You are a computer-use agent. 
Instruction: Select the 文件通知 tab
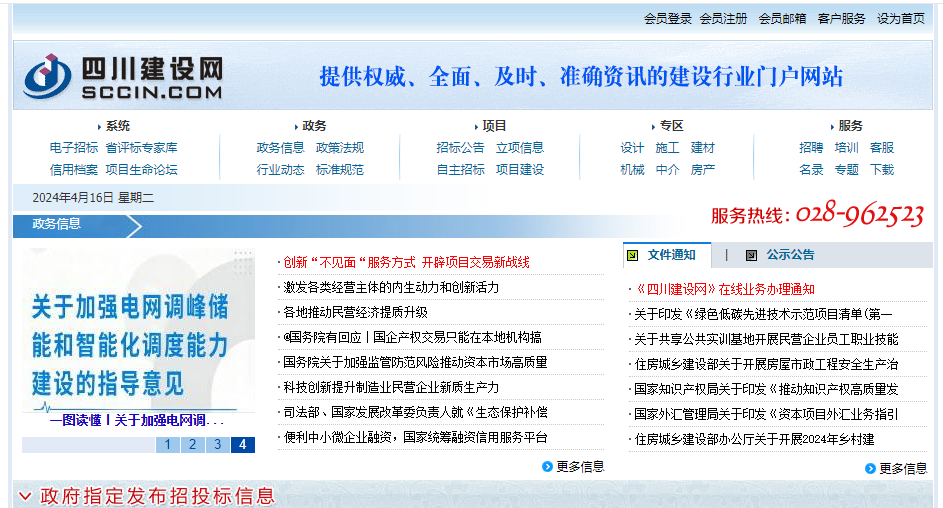(x=671, y=255)
